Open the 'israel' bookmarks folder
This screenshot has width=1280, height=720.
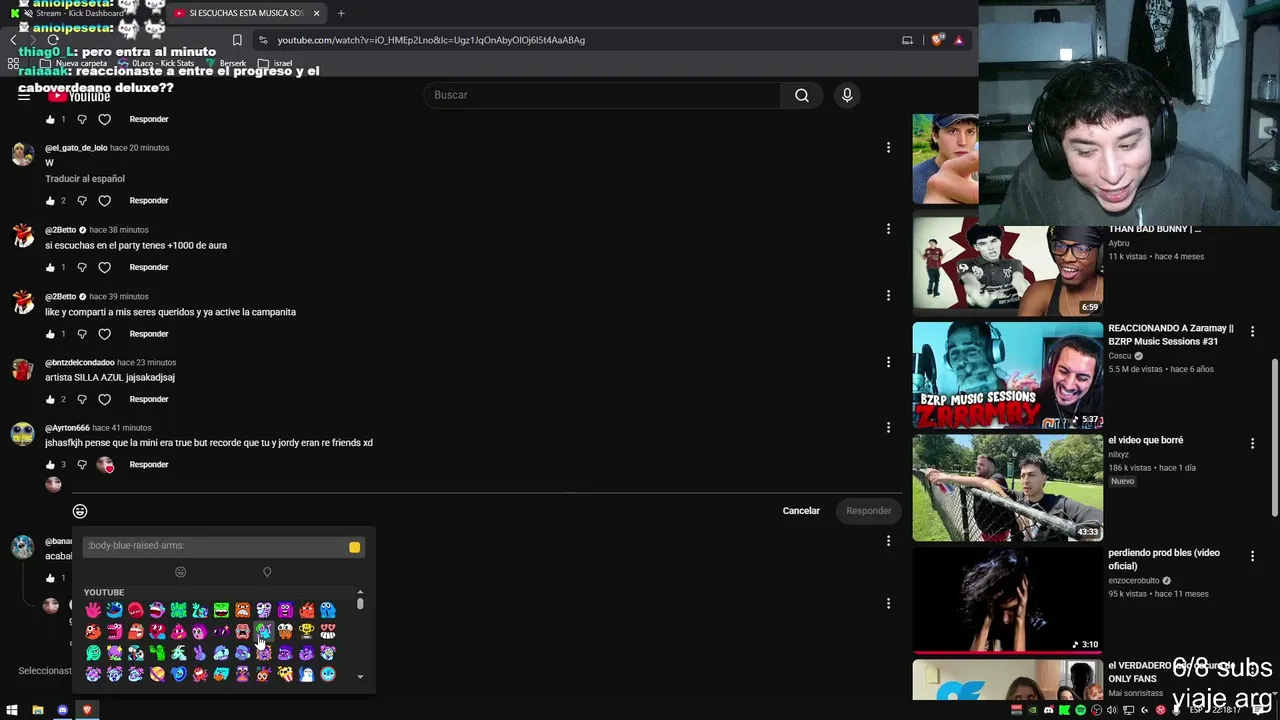tap(276, 63)
